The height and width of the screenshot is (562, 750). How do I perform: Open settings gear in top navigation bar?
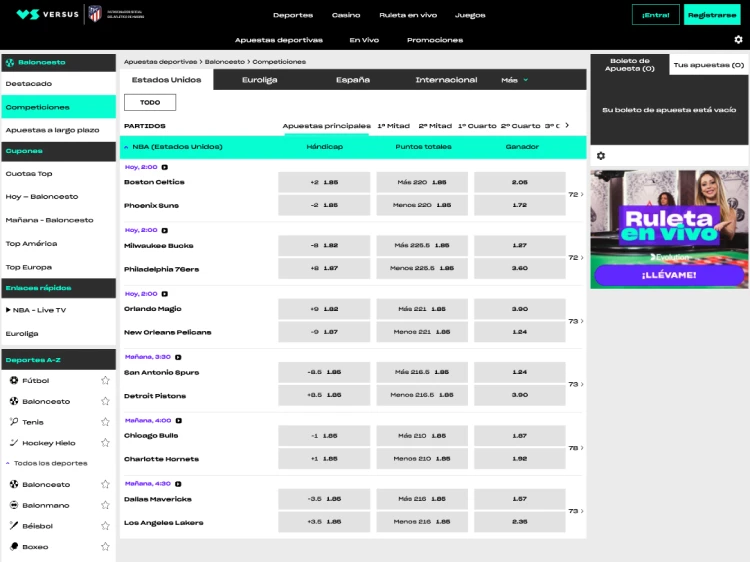click(738, 40)
